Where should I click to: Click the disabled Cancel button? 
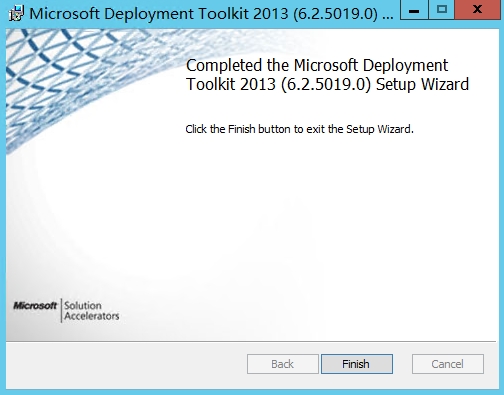click(x=448, y=364)
